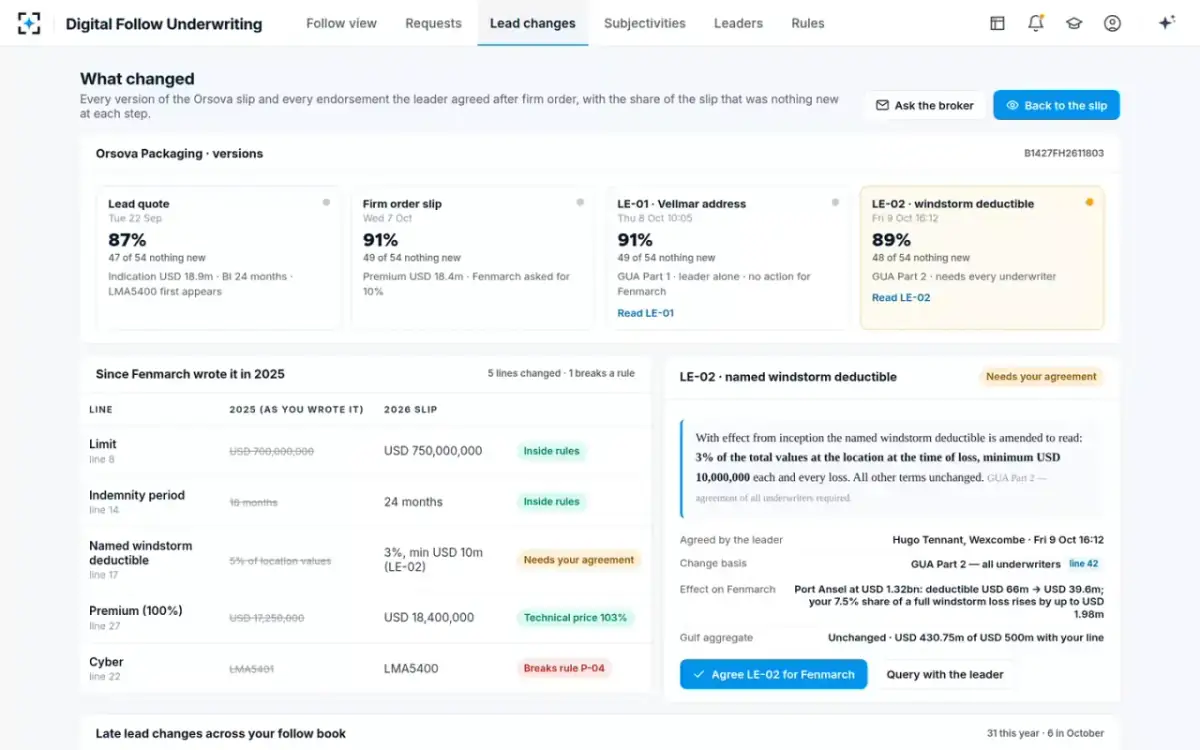Screen dimensions: 1200x750
Task: Switch to the Requests tab
Action: [x=433, y=23]
